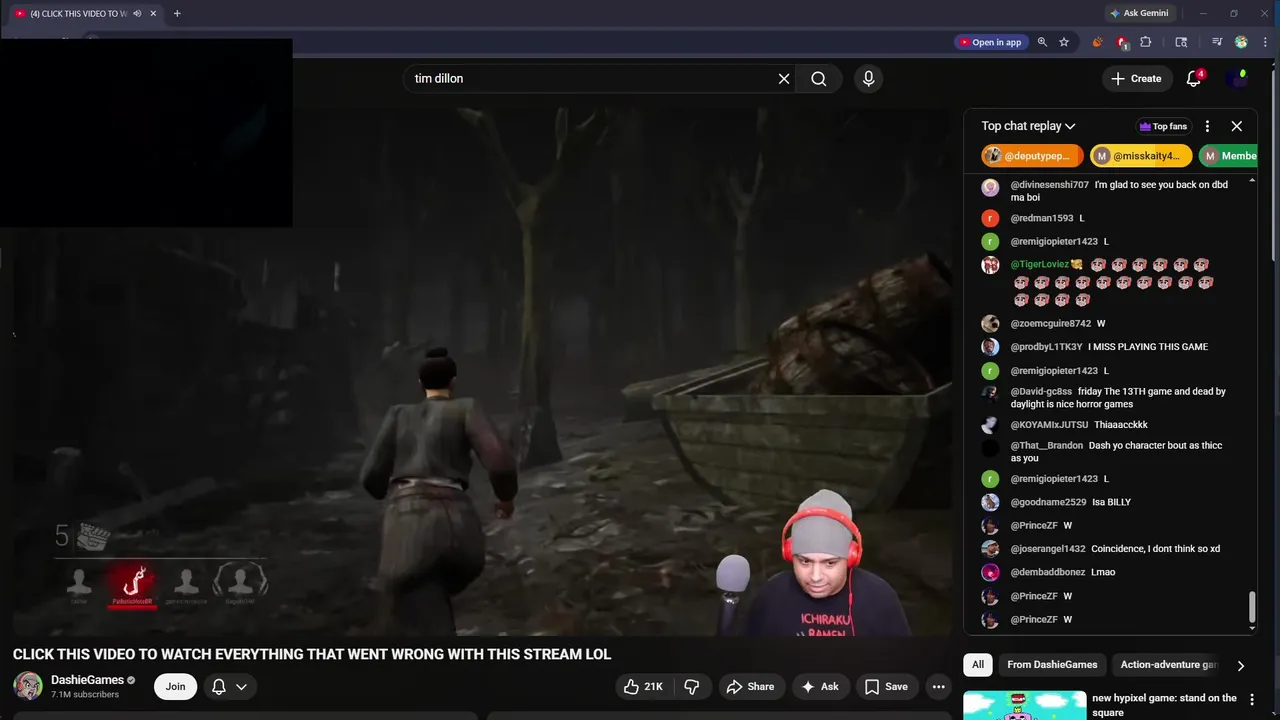Click the Join membership button
This screenshot has height=720, width=1280.
(x=175, y=686)
